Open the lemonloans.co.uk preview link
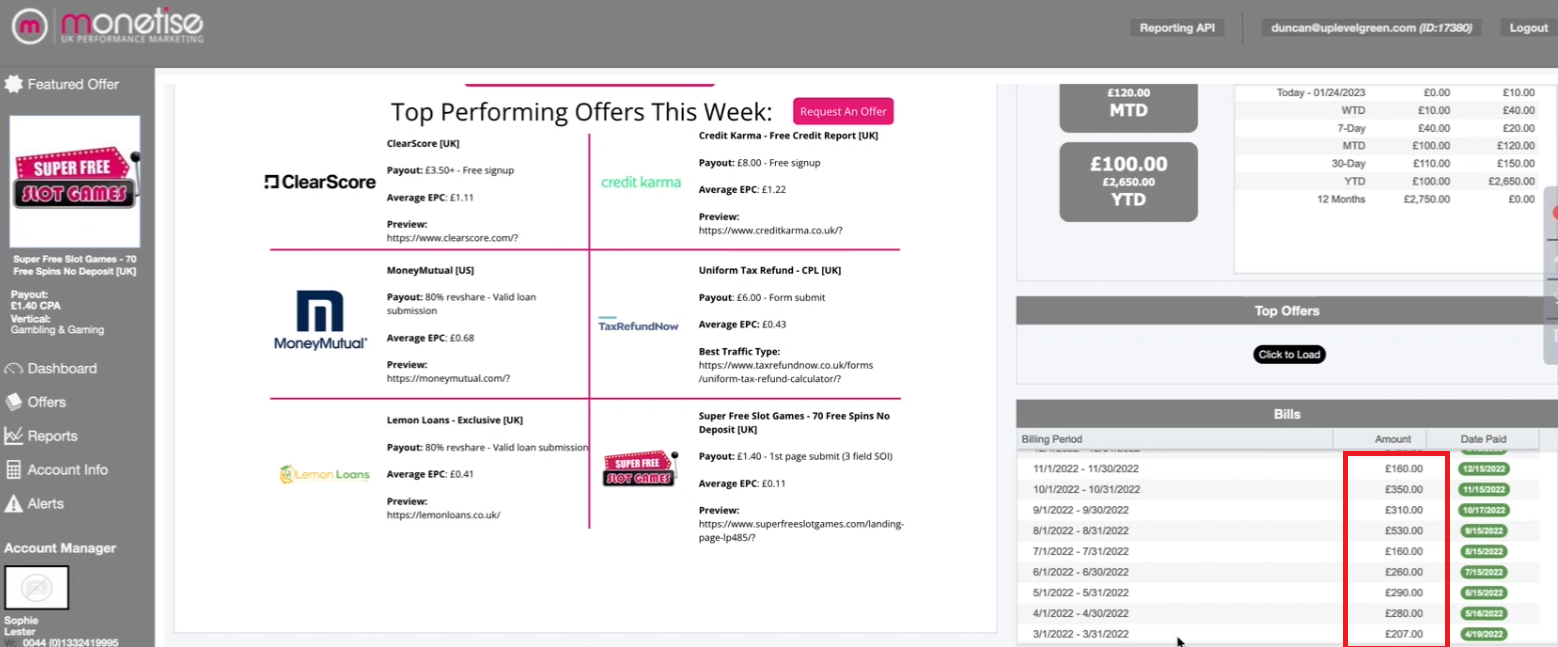Viewport: 1558px width, 647px height. pyautogui.click(x=443, y=515)
